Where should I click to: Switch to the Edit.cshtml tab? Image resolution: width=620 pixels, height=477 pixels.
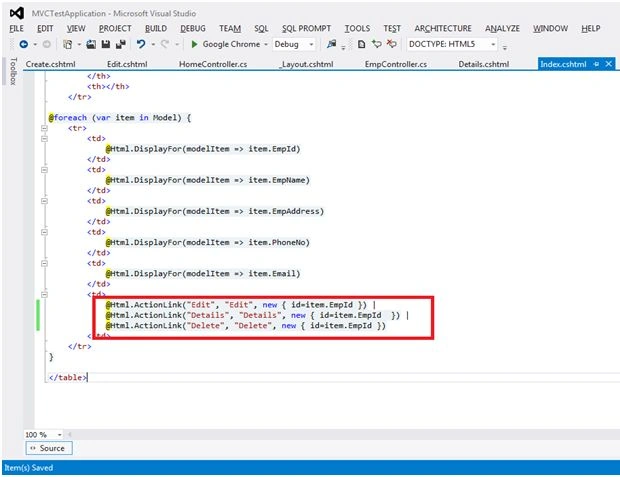tap(127, 64)
